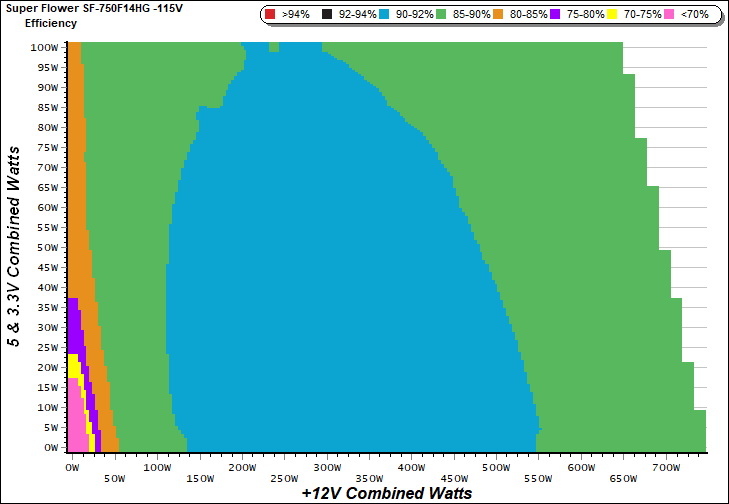Click the +12V Combined Watts axis title
729x504 pixels.
[x=386, y=493]
